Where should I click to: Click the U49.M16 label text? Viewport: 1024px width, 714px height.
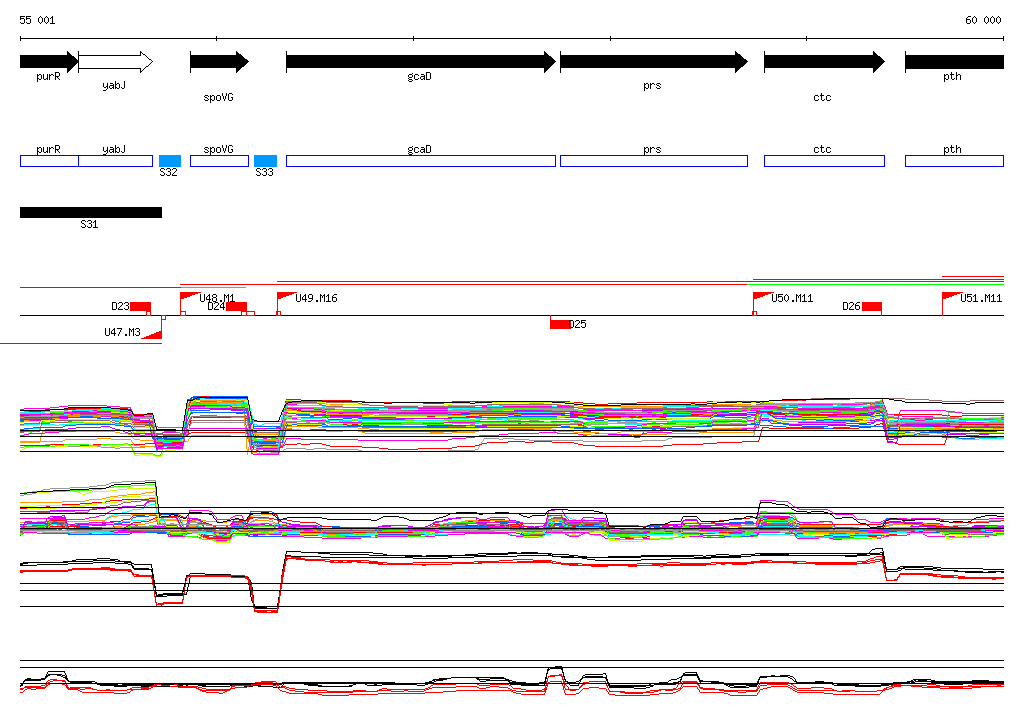[317, 298]
